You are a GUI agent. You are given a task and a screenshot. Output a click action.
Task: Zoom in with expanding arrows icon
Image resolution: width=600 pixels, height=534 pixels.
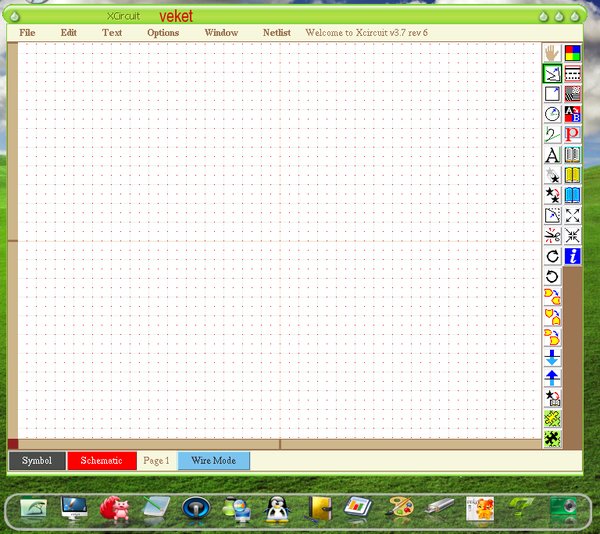pyautogui.click(x=572, y=215)
